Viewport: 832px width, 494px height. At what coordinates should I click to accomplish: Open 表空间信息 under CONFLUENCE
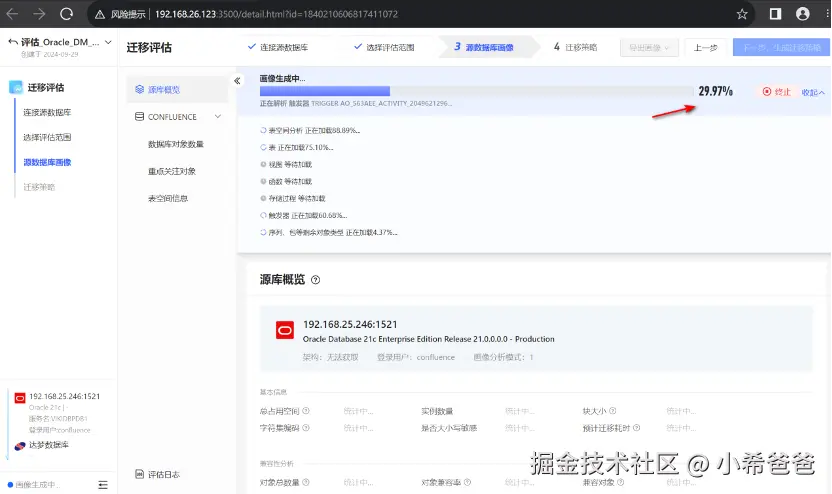(168, 198)
